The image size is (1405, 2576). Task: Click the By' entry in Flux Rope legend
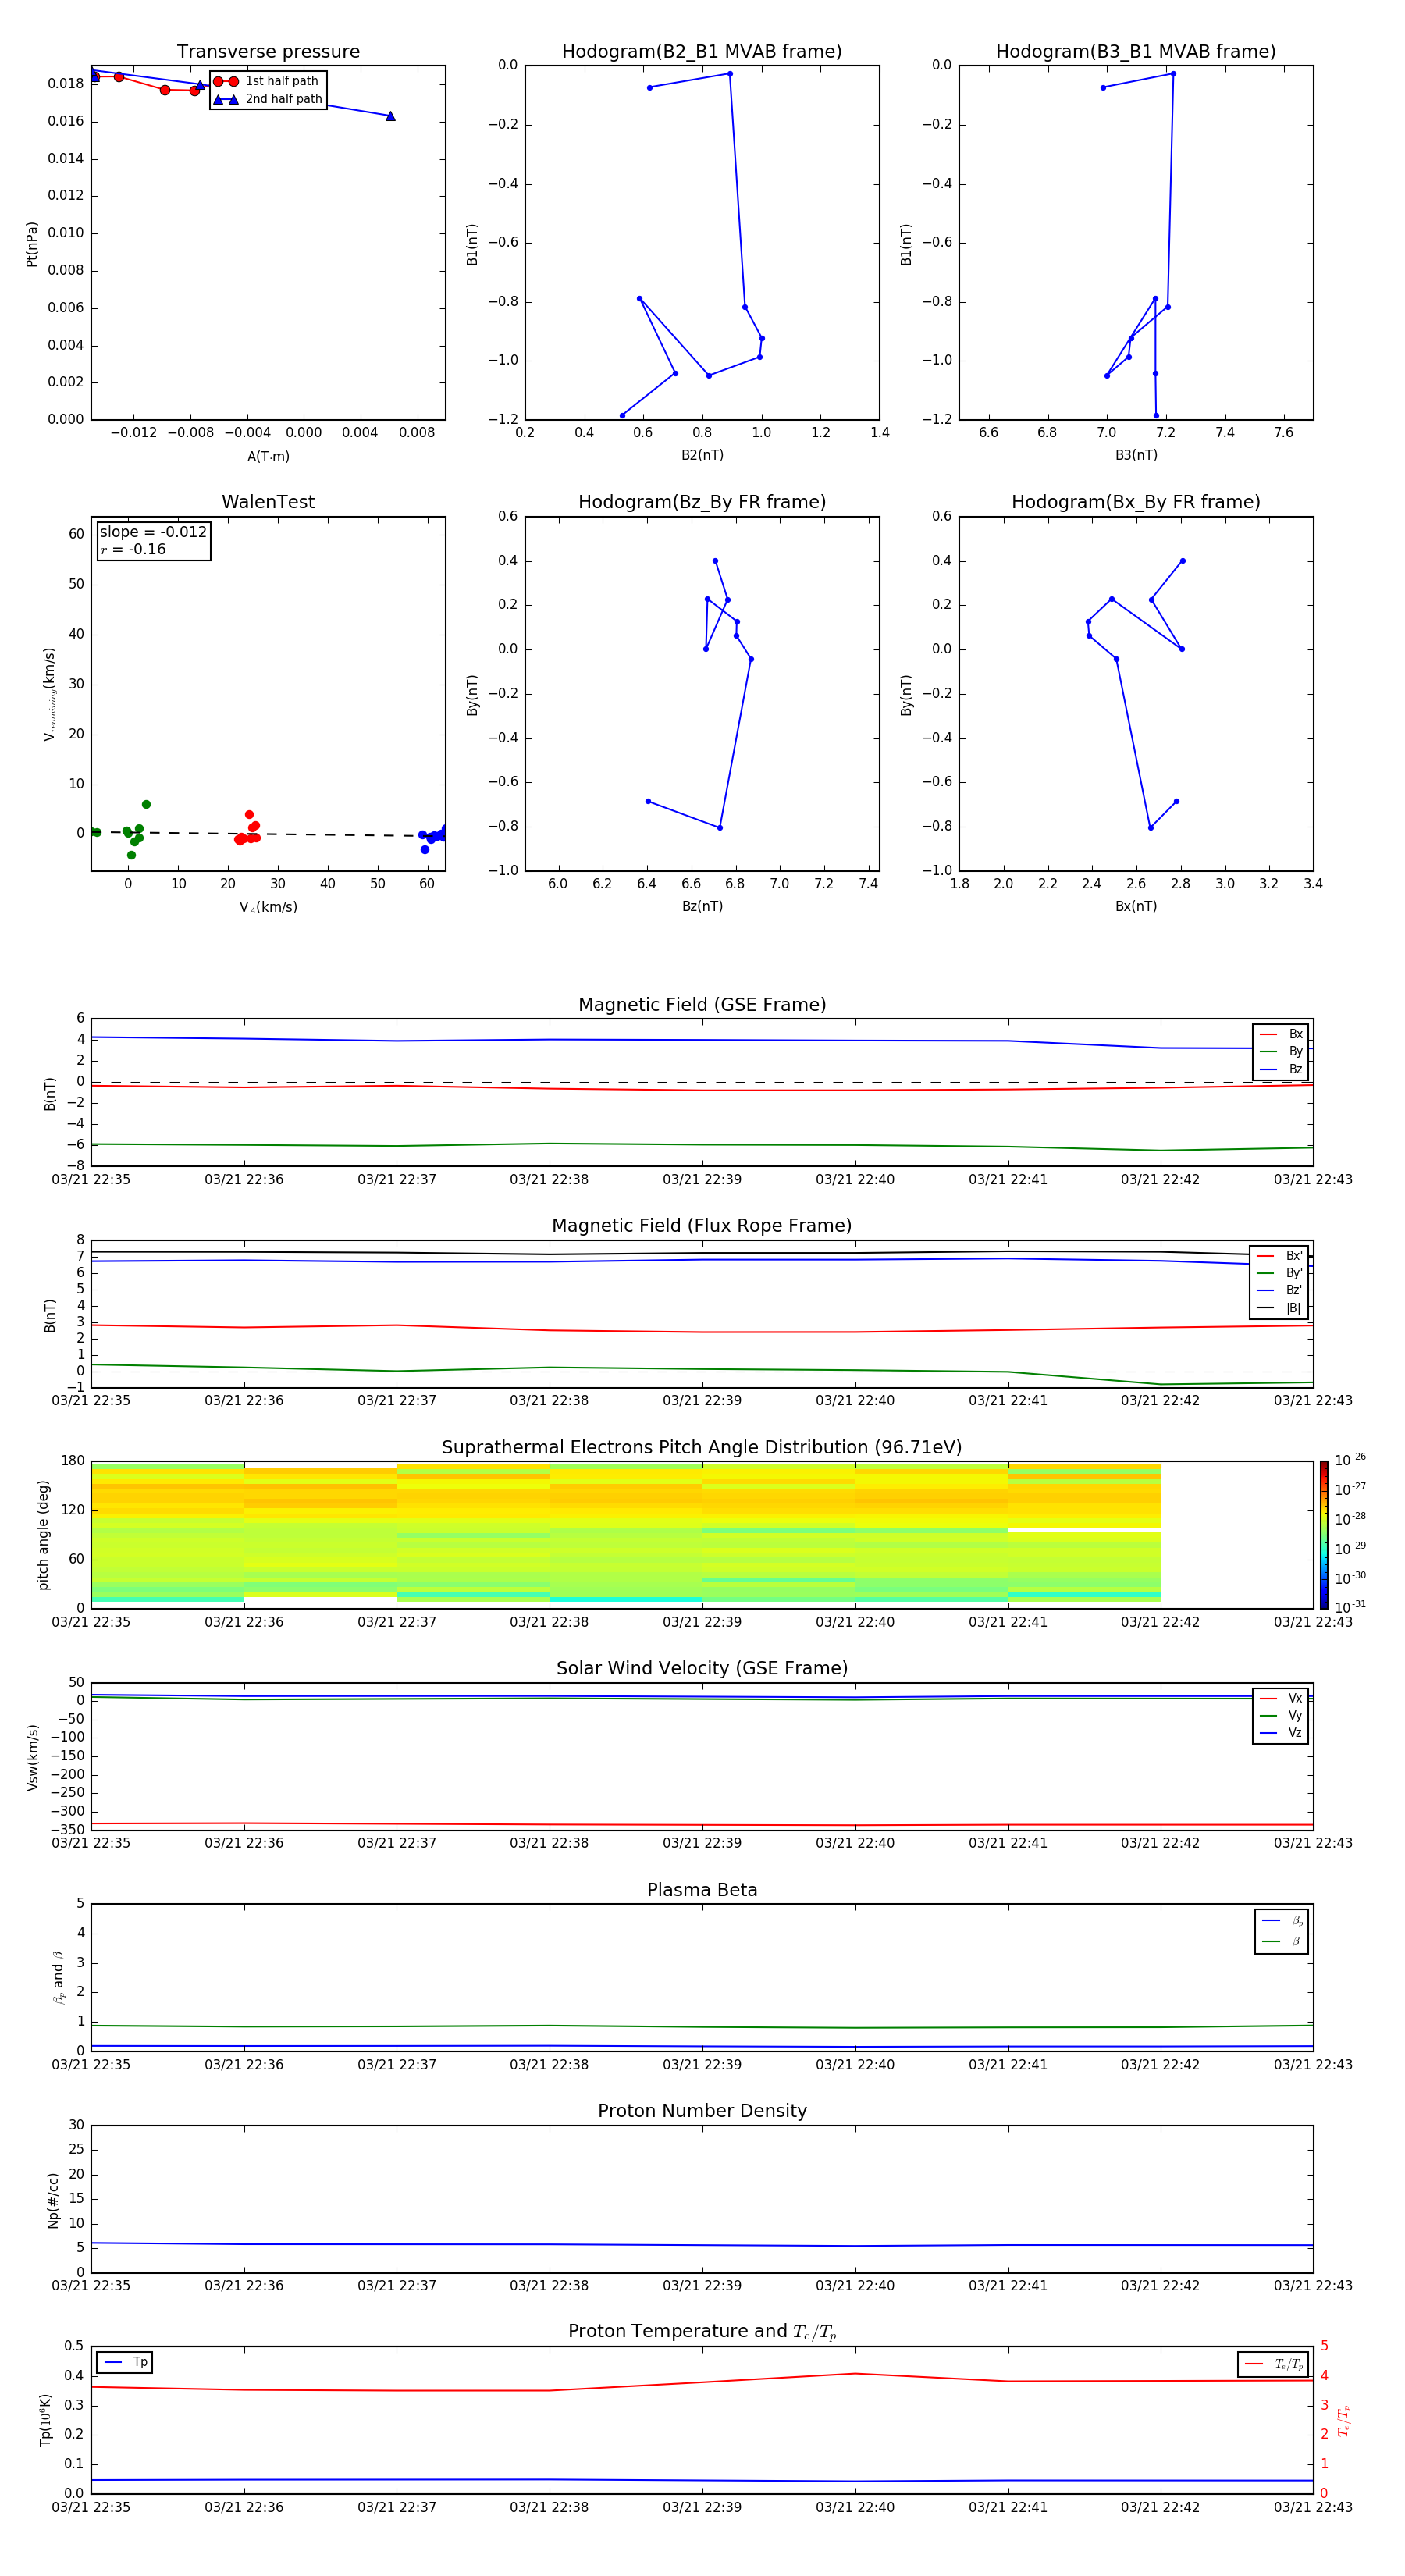coord(1279,1273)
